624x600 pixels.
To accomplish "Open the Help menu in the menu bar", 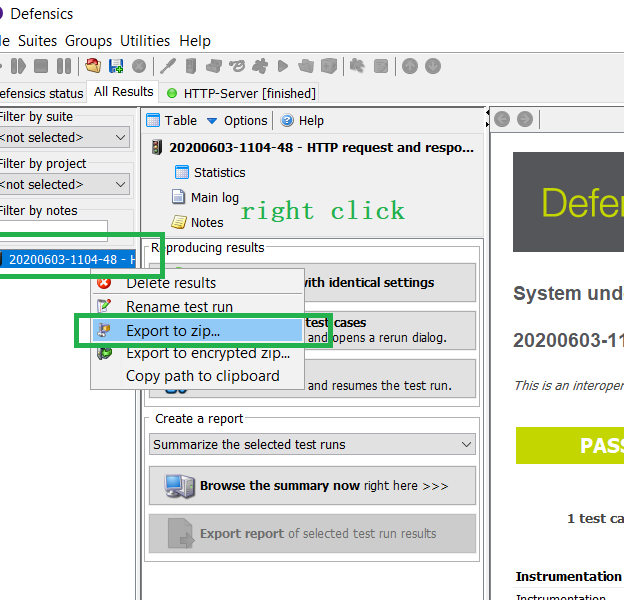I will coord(195,41).
